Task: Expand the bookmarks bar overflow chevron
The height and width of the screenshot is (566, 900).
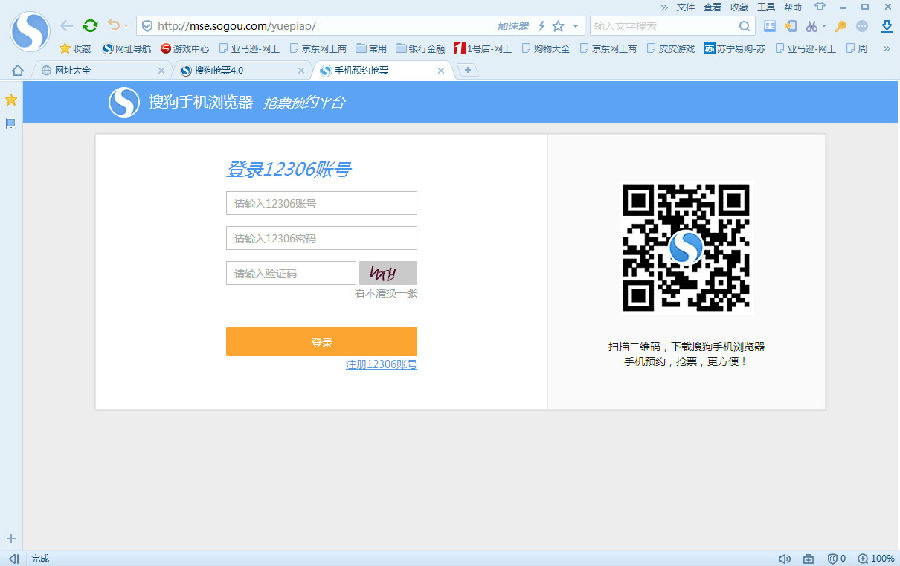Action: coord(885,48)
